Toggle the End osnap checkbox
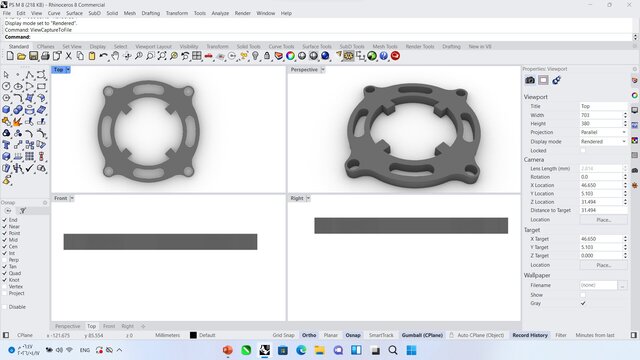640x360 pixels. pyautogui.click(x=5, y=220)
